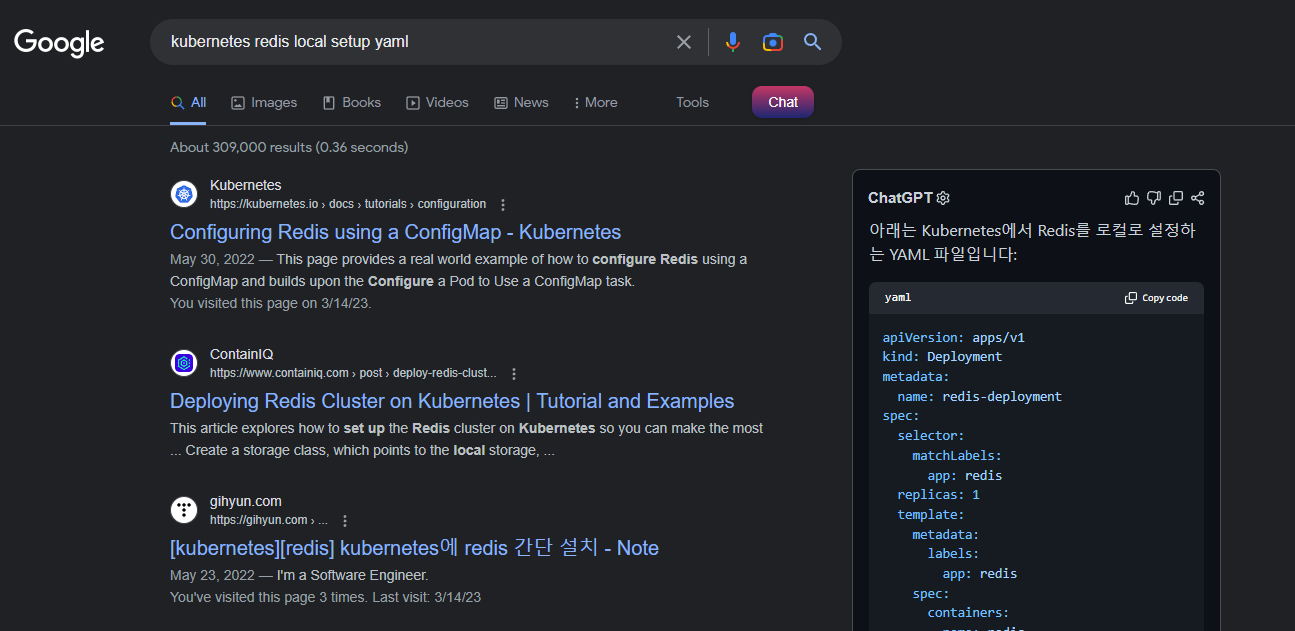Image resolution: width=1295 pixels, height=631 pixels.
Task: Expand the More search categories menu
Action: pos(595,102)
